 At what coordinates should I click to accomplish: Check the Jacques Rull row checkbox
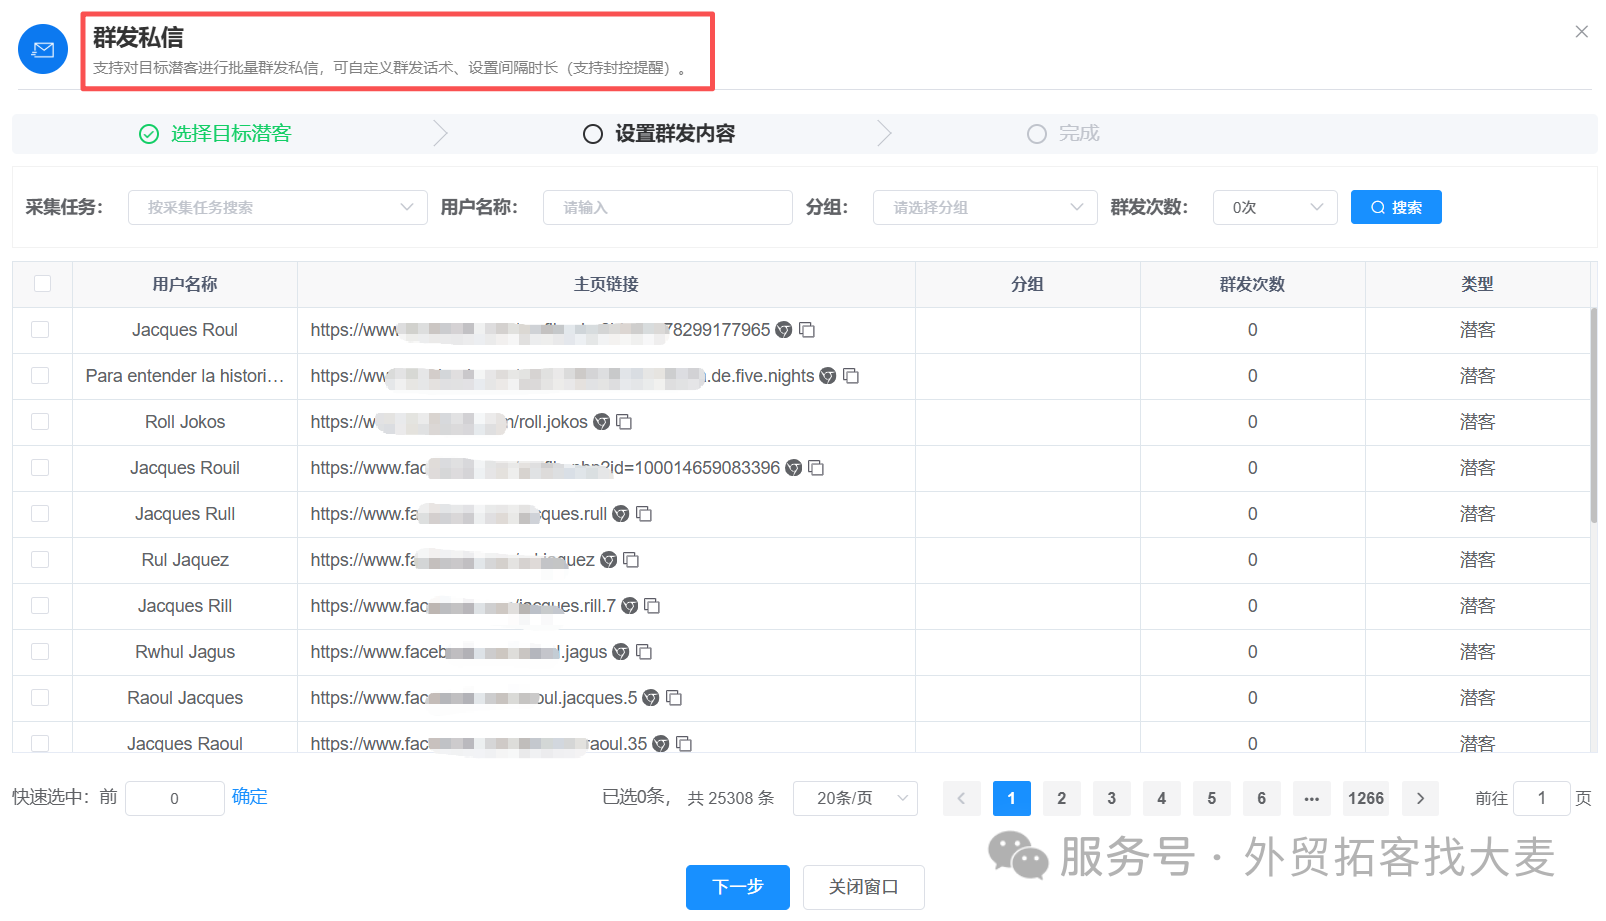pos(40,514)
